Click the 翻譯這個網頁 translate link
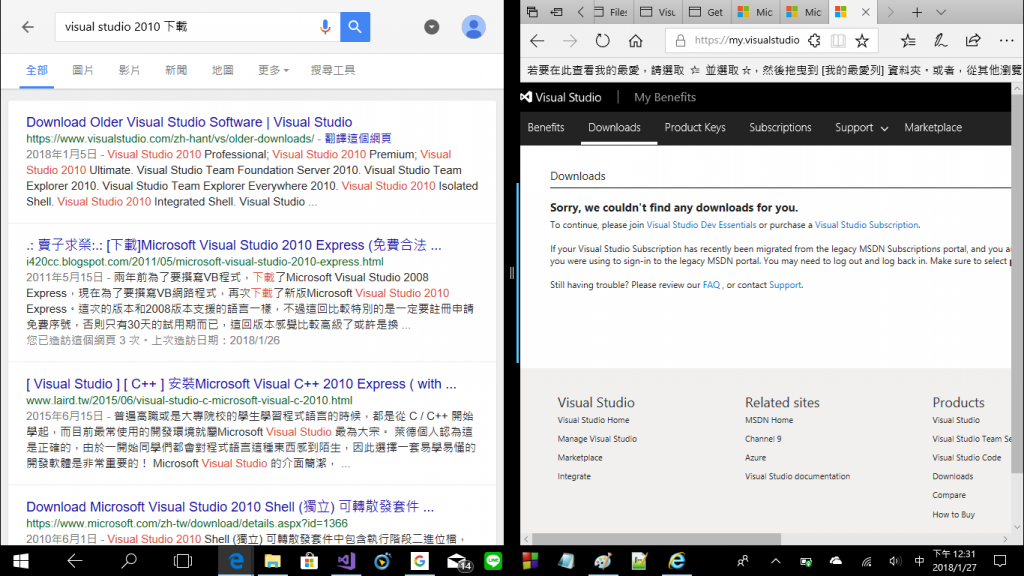The height and width of the screenshot is (576, 1024). click(358, 138)
